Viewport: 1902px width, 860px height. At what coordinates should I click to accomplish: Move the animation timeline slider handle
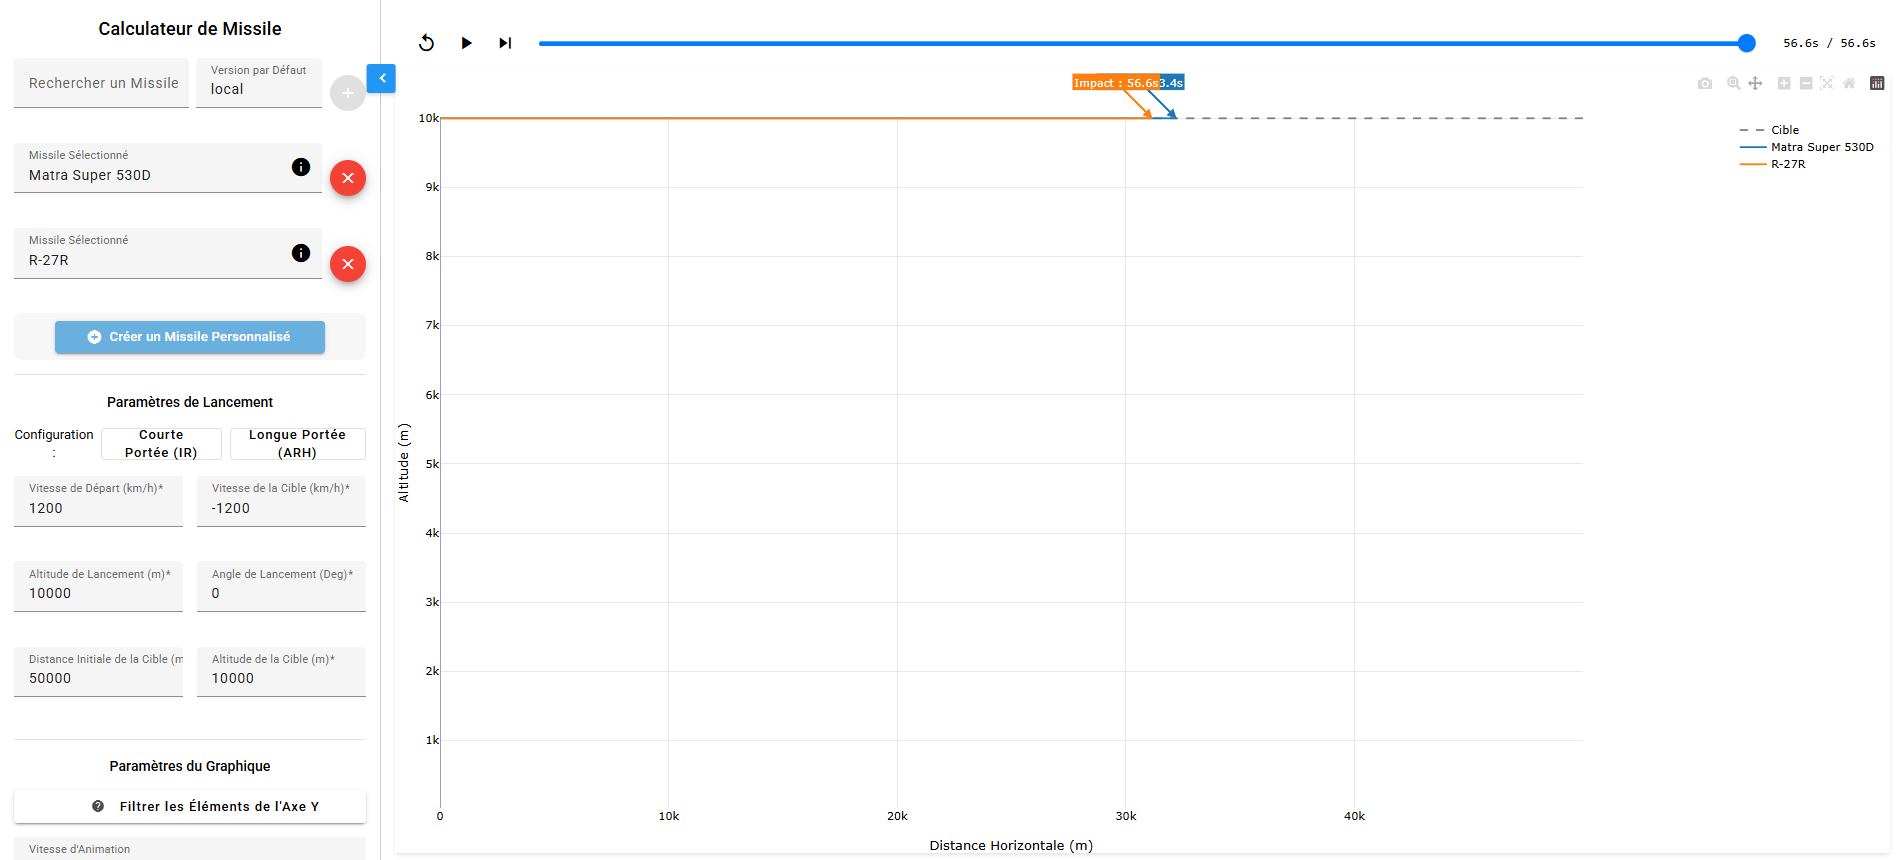pyautogui.click(x=1746, y=43)
